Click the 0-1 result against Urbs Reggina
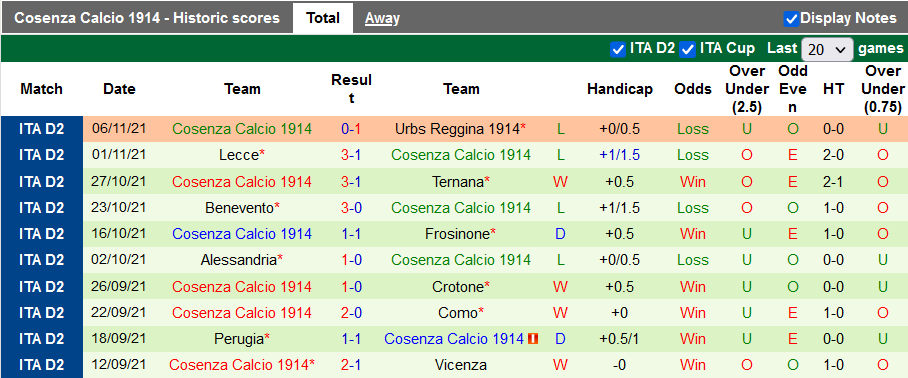908x378 pixels. coord(352,129)
